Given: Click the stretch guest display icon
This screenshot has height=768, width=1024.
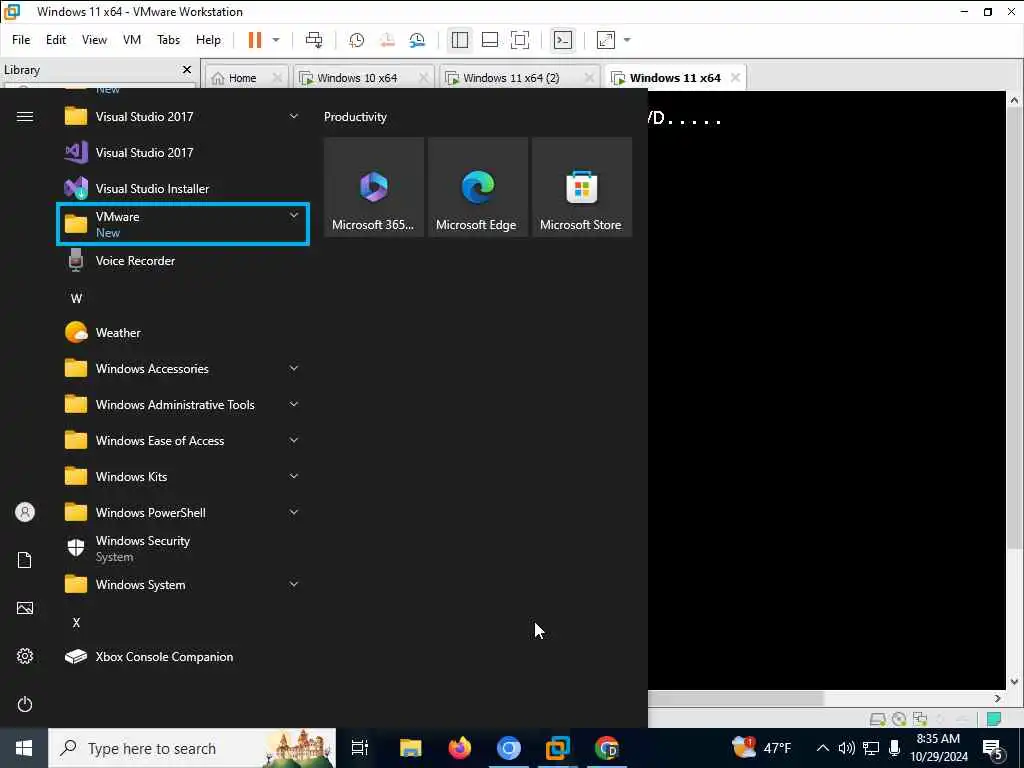Looking at the screenshot, I should [x=605, y=40].
